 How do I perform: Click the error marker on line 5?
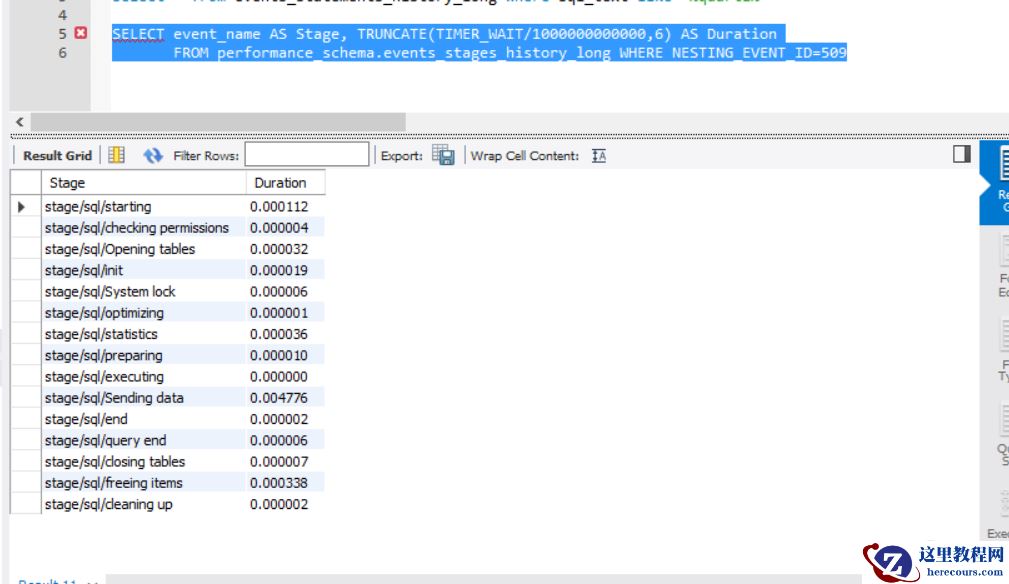pyautogui.click(x=80, y=33)
